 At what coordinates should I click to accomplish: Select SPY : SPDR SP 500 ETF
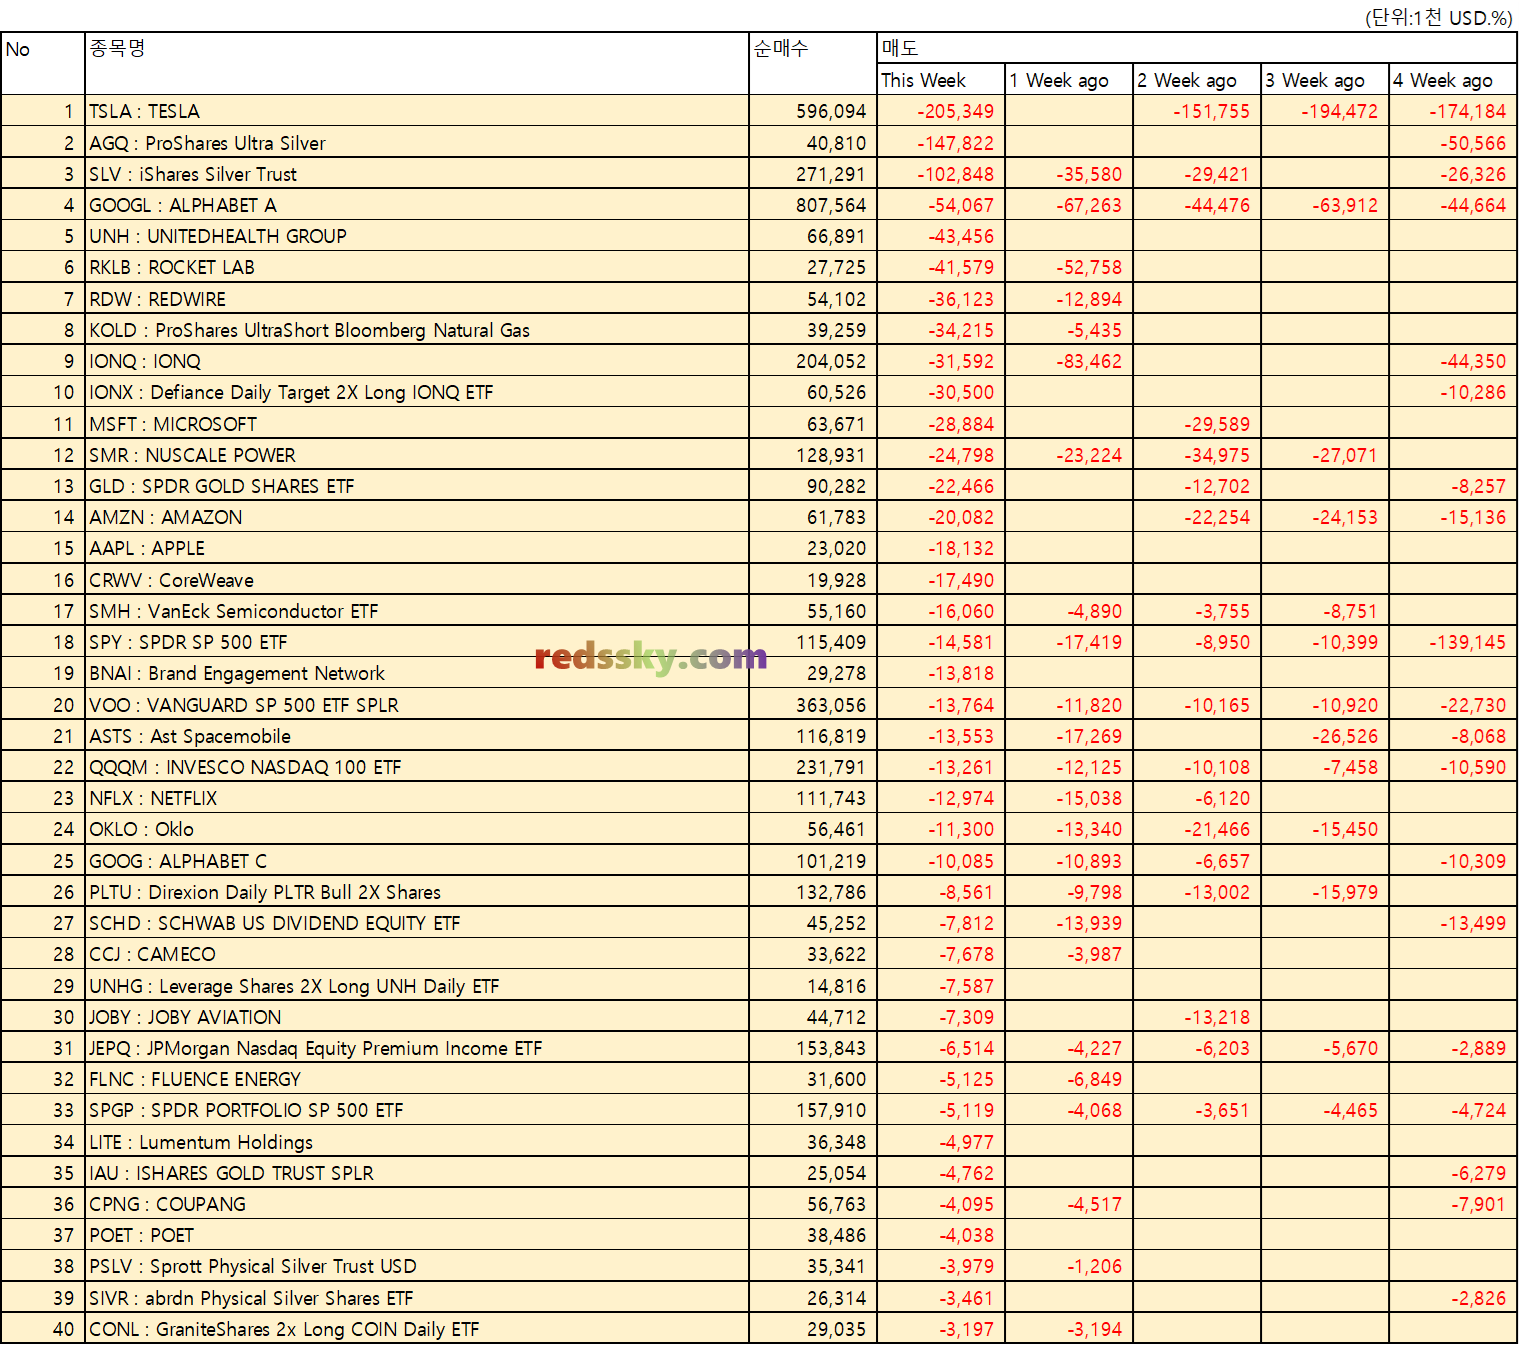pyautogui.click(x=416, y=642)
